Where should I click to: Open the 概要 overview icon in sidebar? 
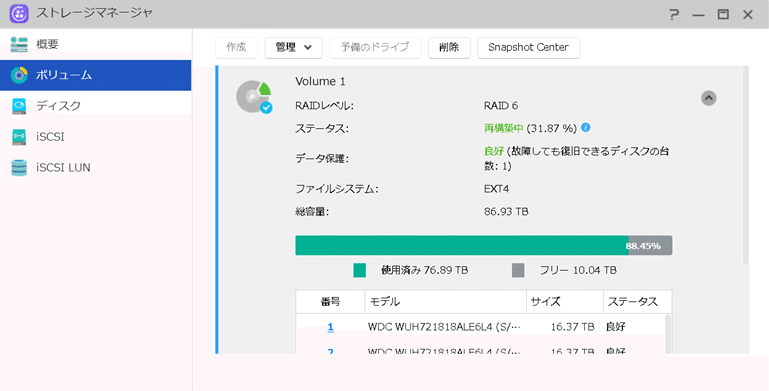[x=19, y=44]
